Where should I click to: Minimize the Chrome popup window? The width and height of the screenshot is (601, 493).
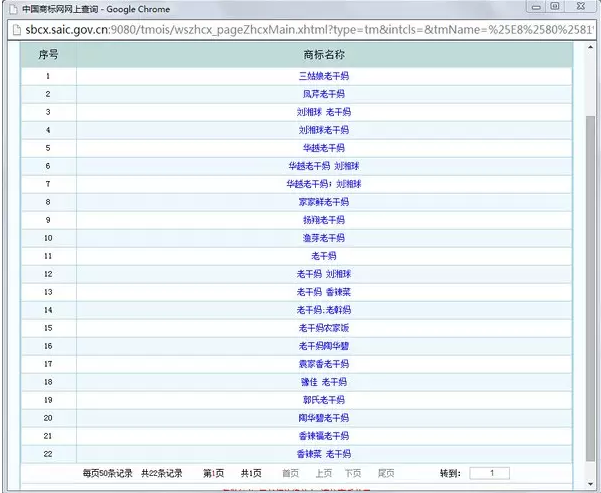coord(535,7)
